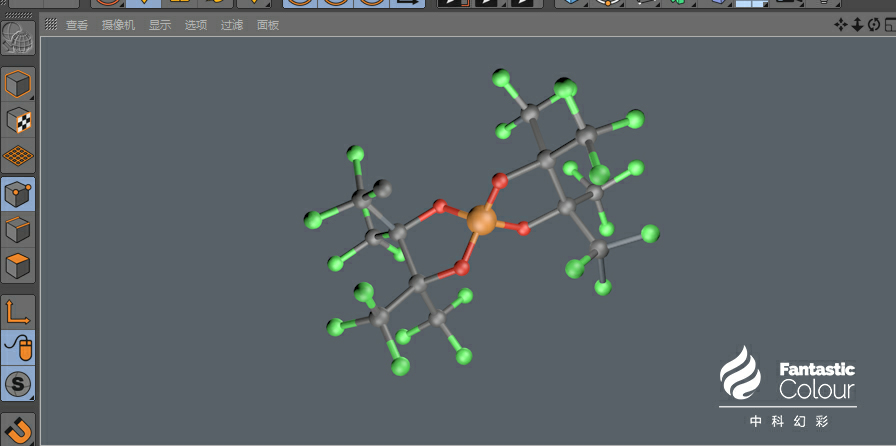The height and width of the screenshot is (446, 896).
Task: Open the 过滤 filter menu
Action: pos(232,25)
